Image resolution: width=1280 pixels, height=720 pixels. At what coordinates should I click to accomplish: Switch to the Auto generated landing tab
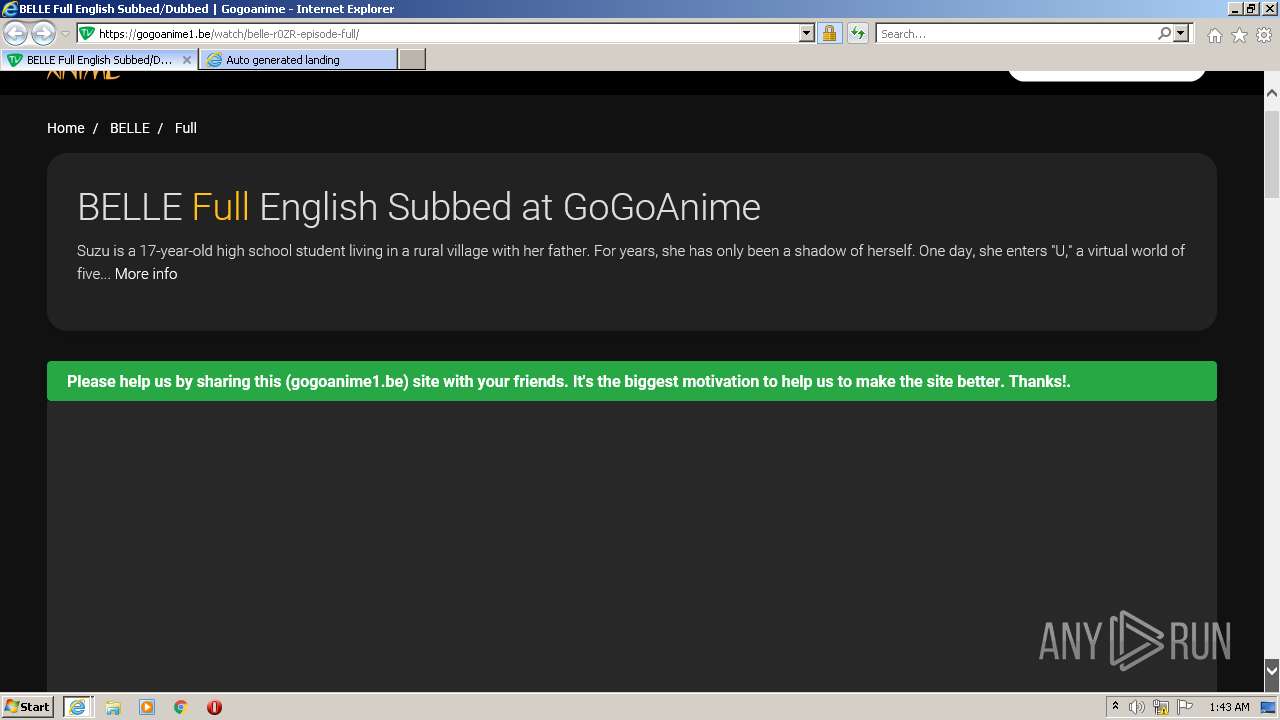(298, 60)
